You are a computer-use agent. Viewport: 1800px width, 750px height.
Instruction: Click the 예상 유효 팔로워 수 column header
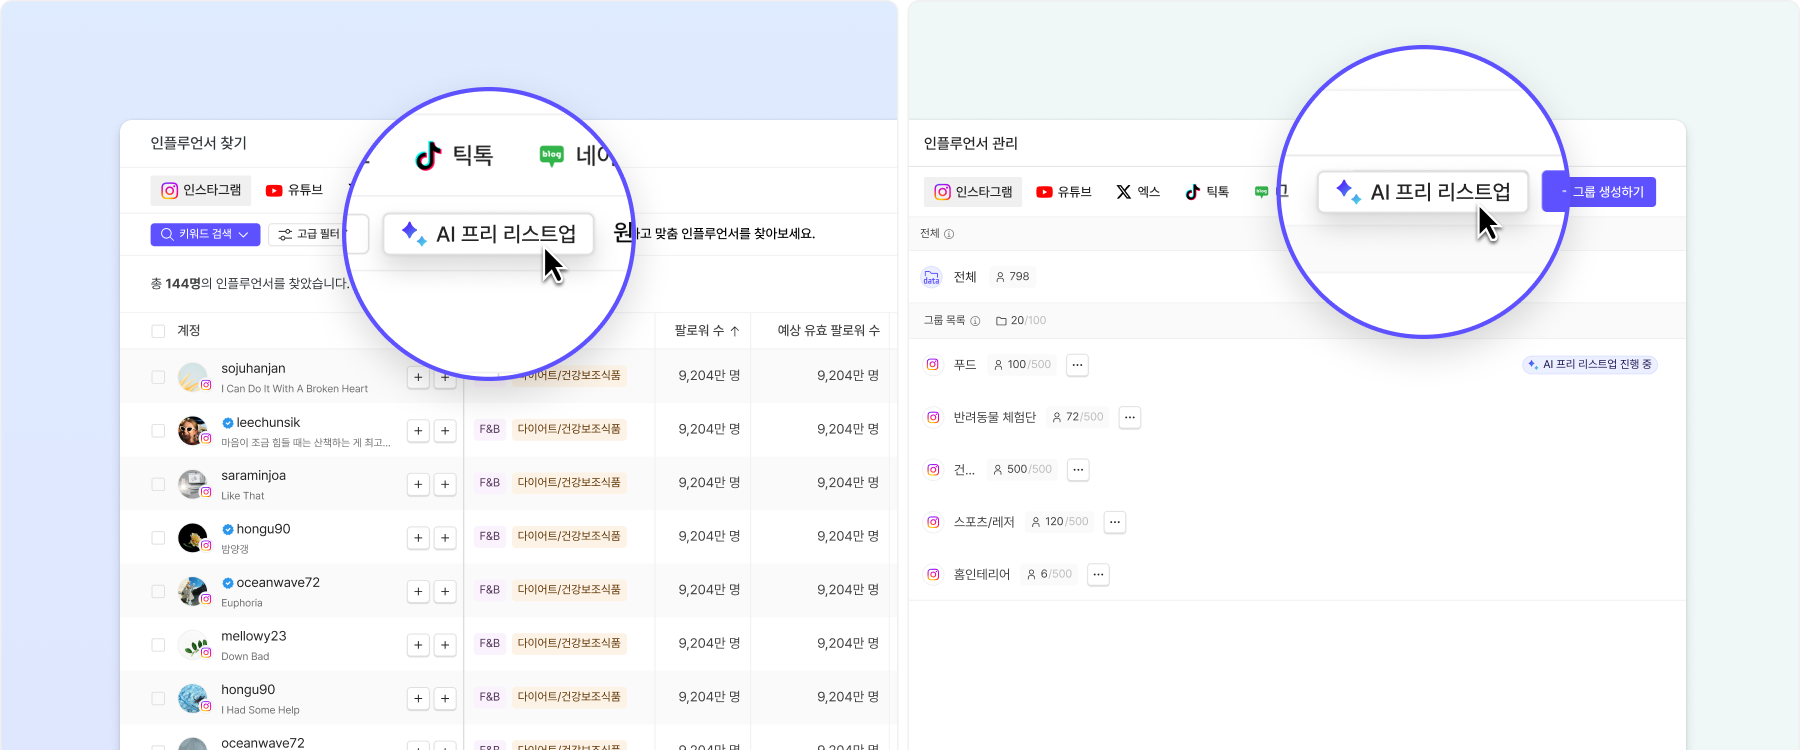click(x=828, y=331)
